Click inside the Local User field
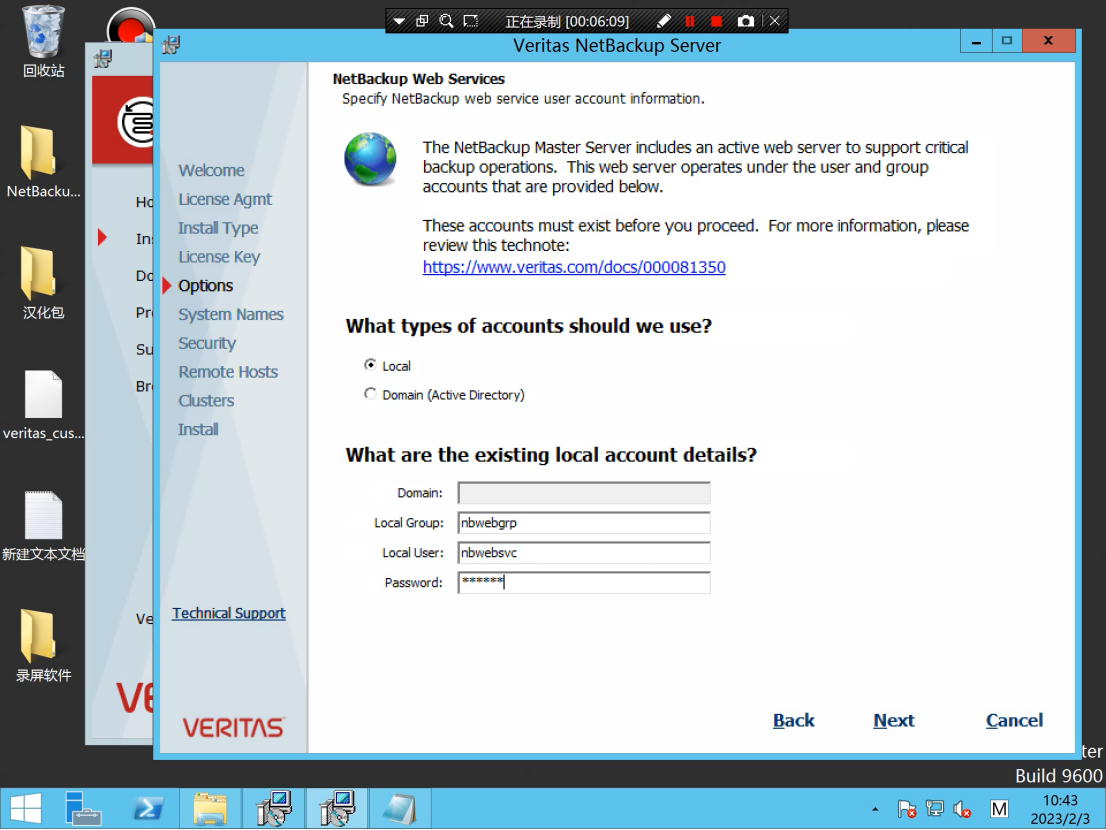This screenshot has height=830, width=1106. pos(583,552)
